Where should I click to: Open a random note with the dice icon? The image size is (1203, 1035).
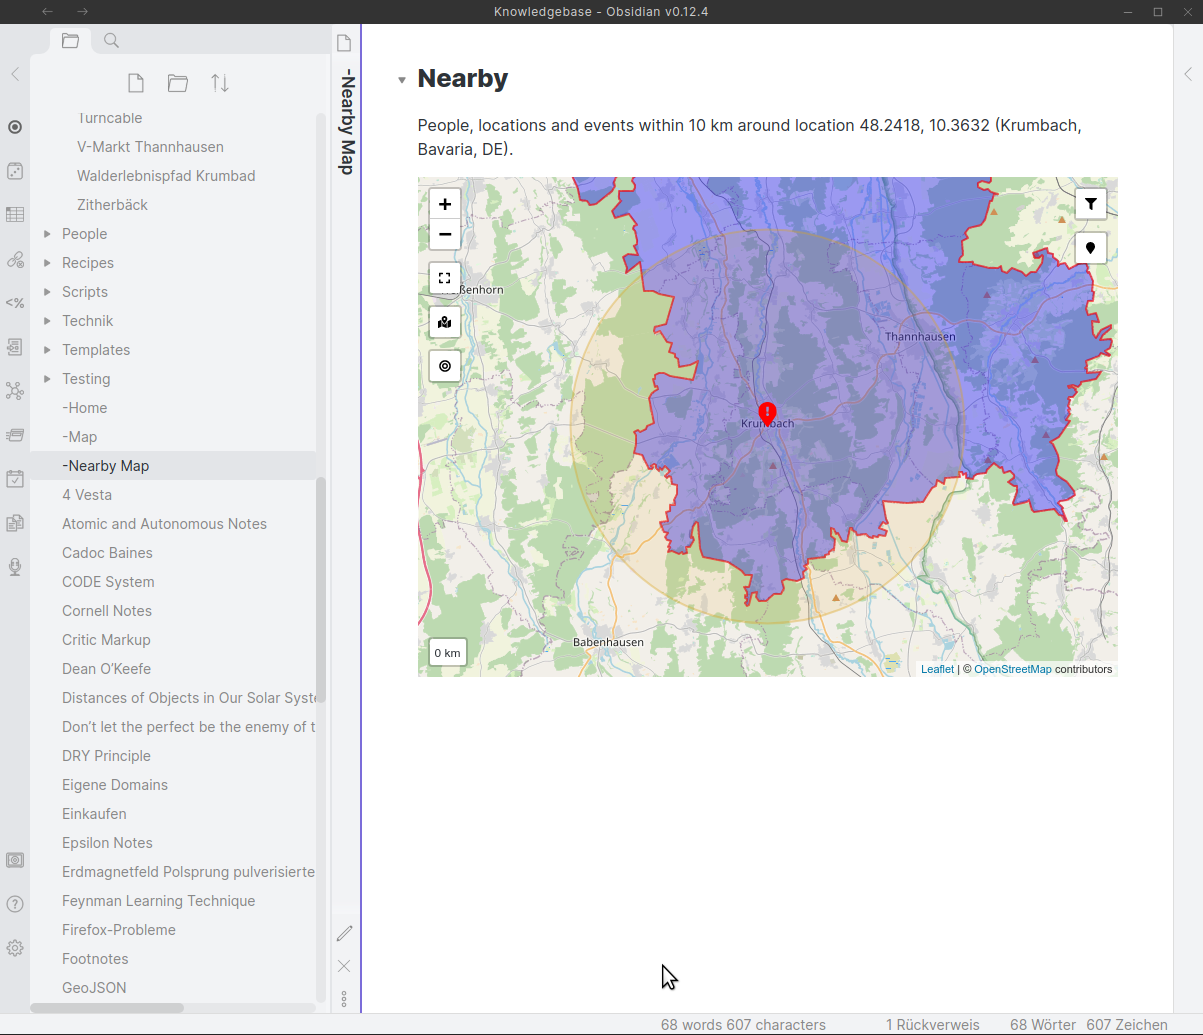point(15,171)
